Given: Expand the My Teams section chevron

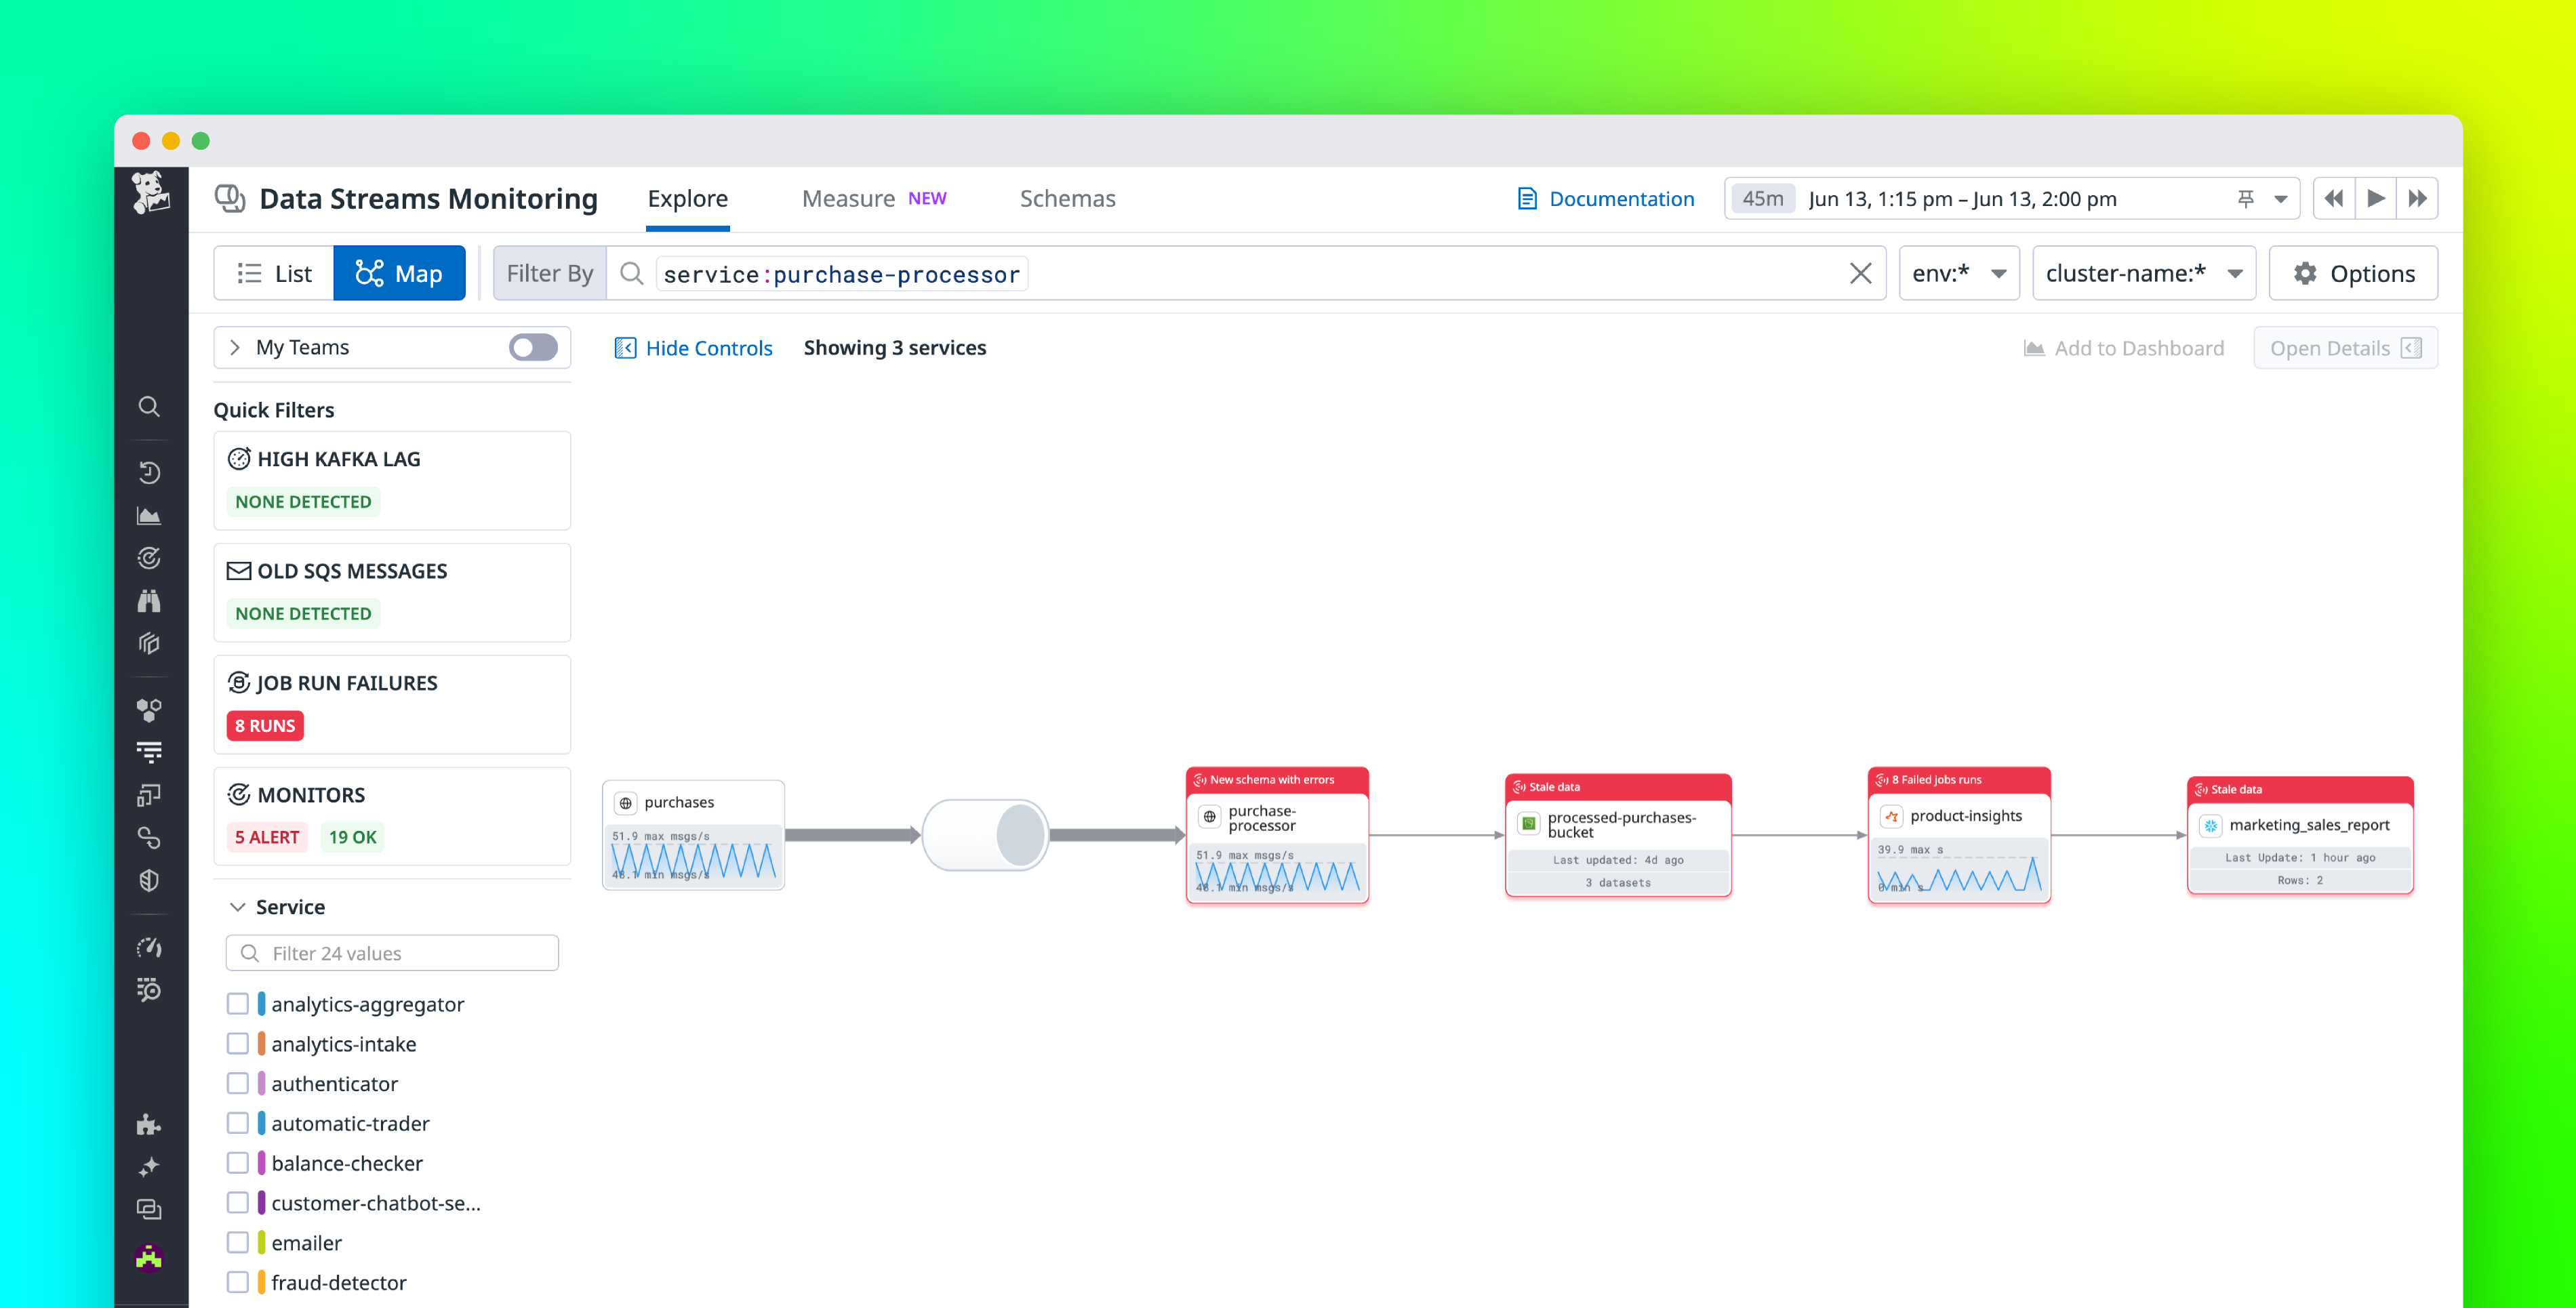Looking at the screenshot, I should coord(236,347).
